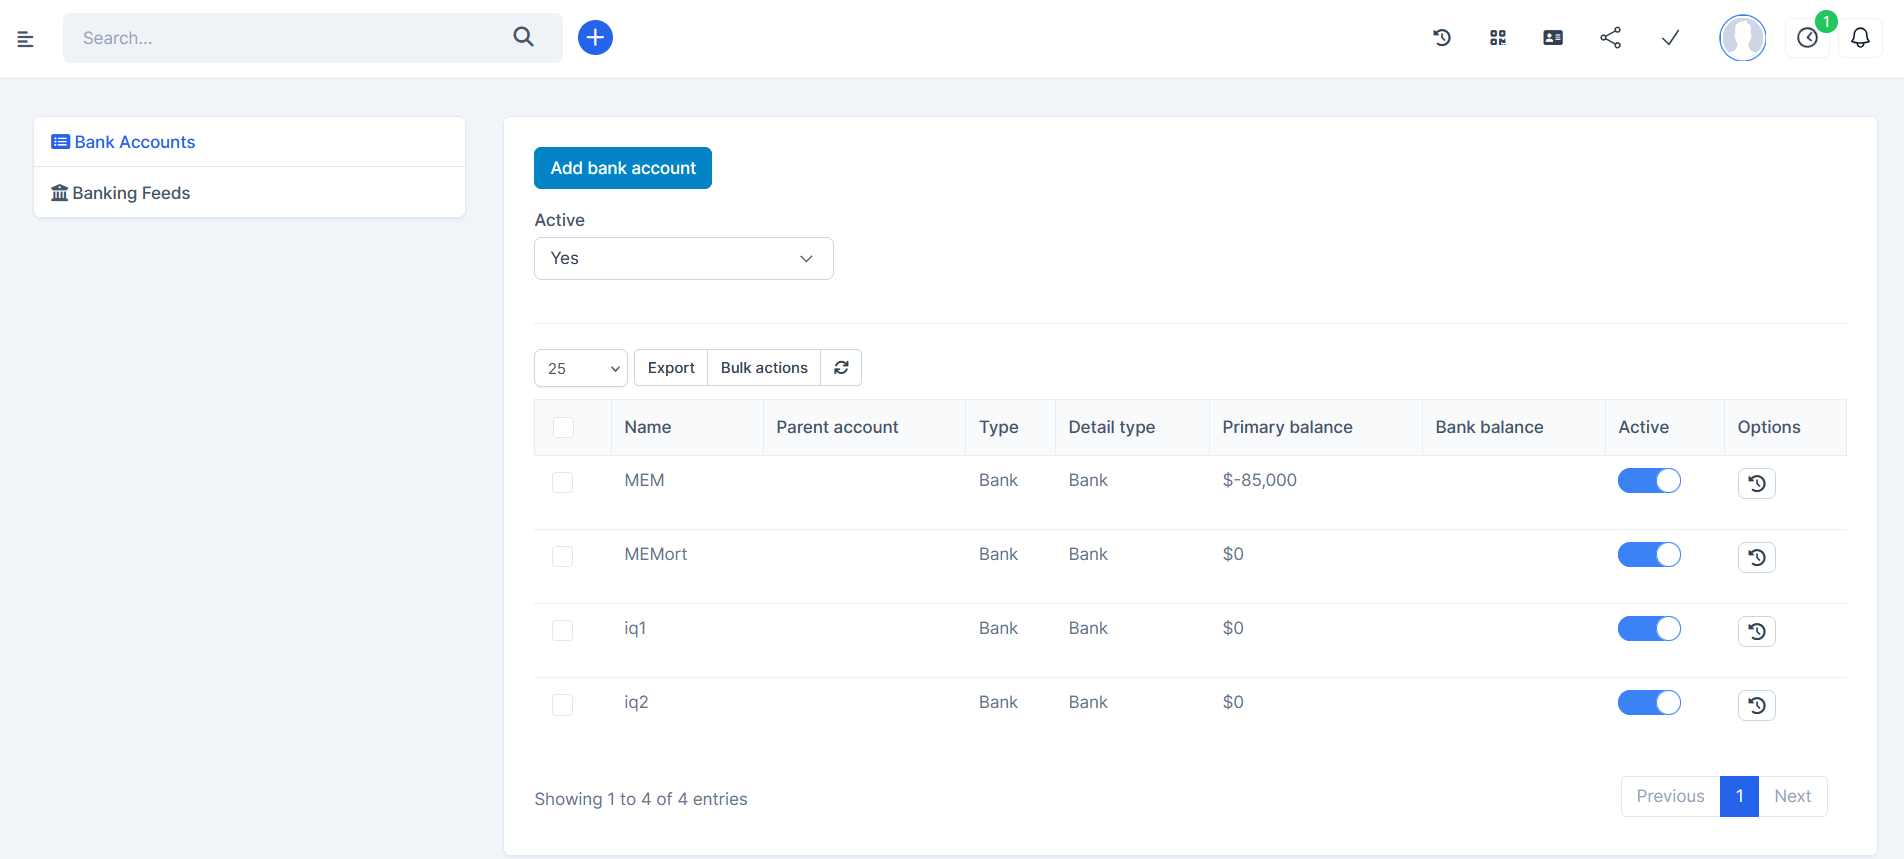1904x859 pixels.
Task: Tick the select-all header checkbox
Action: tap(563, 428)
